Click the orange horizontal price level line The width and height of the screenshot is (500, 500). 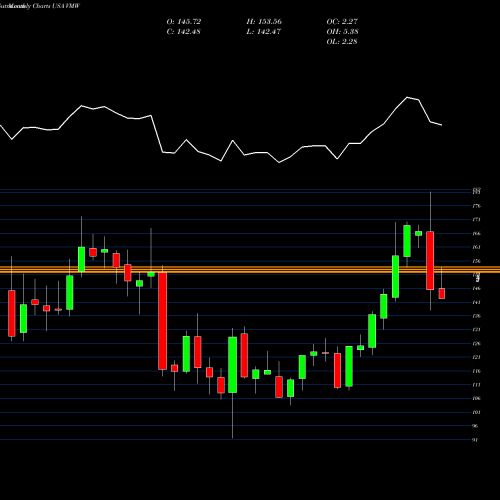pos(250,270)
